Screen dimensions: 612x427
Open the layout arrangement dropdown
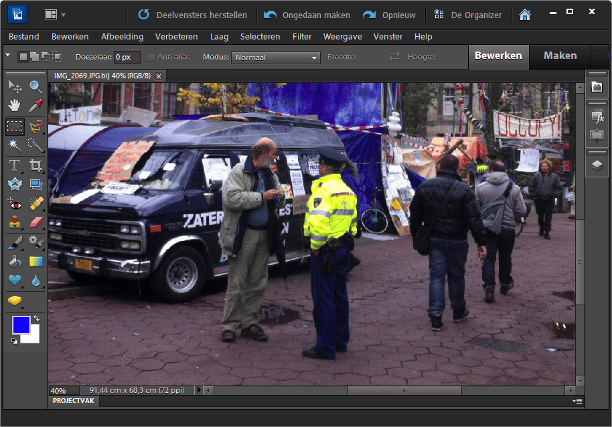coord(57,15)
